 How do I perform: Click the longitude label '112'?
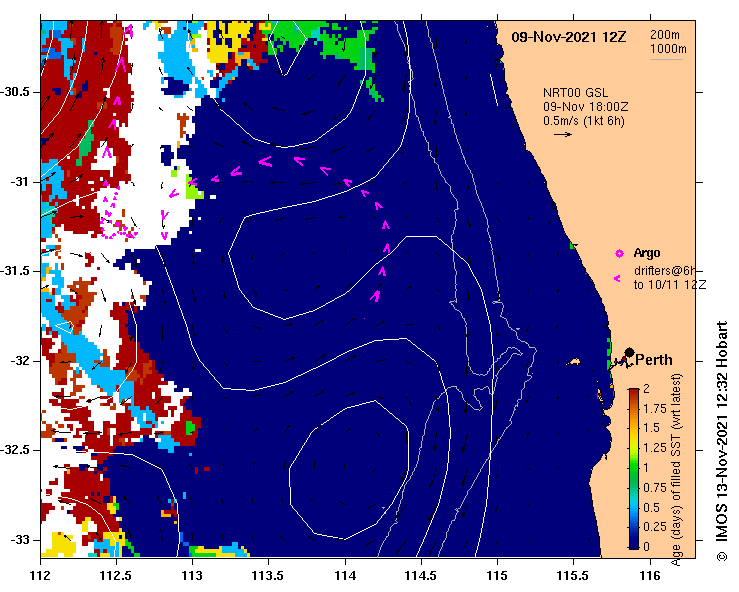click(41, 576)
